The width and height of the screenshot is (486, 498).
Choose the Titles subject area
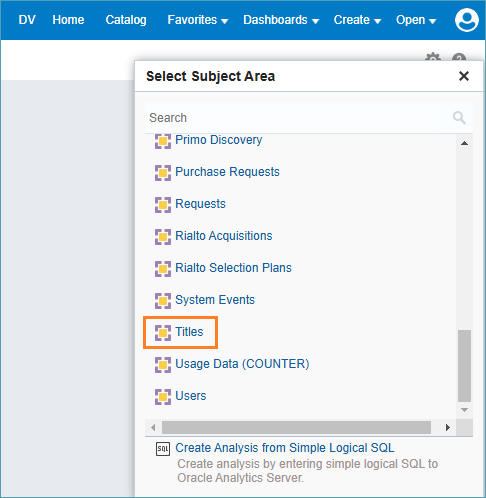[x=189, y=332]
